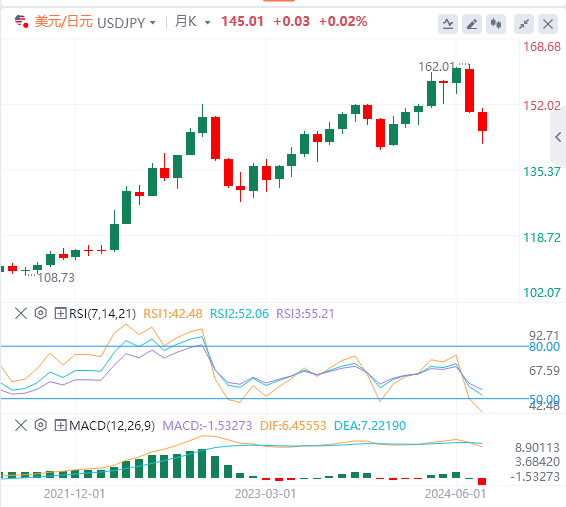The width and height of the screenshot is (566, 507).
Task: Click the 108.73 low price marker
Action: (x=56, y=277)
